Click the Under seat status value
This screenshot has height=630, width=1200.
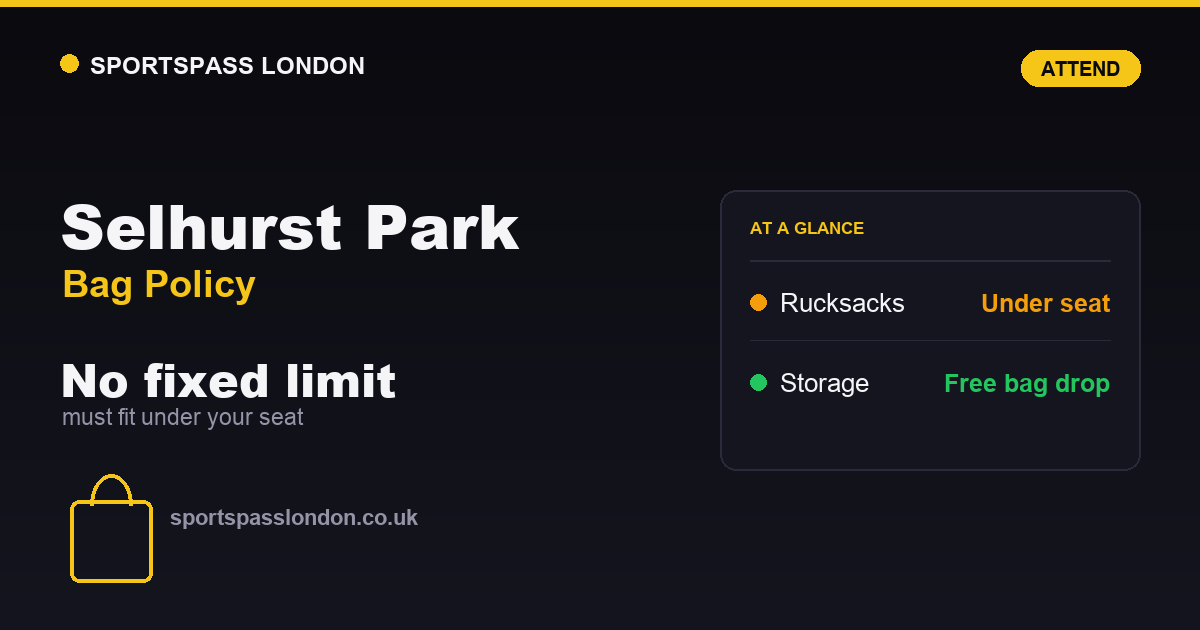(x=1046, y=303)
